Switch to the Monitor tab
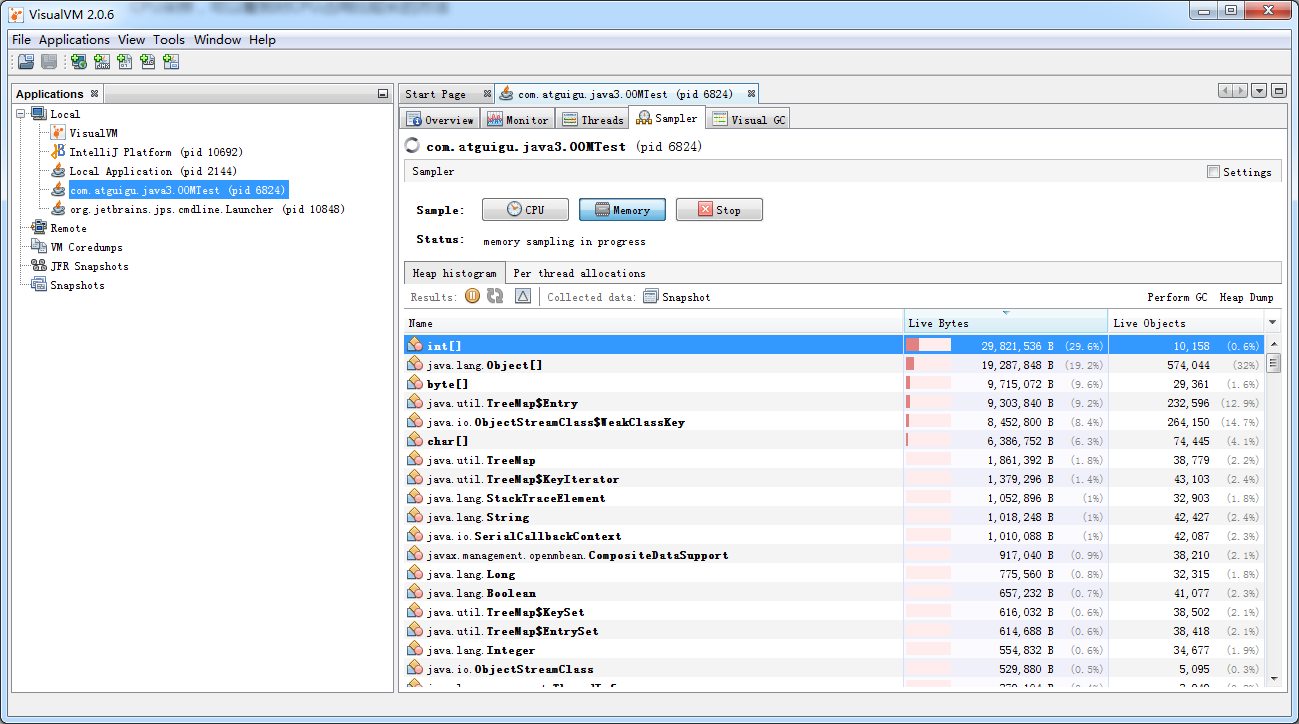Screen dimensions: 1299x724 pos(518,119)
